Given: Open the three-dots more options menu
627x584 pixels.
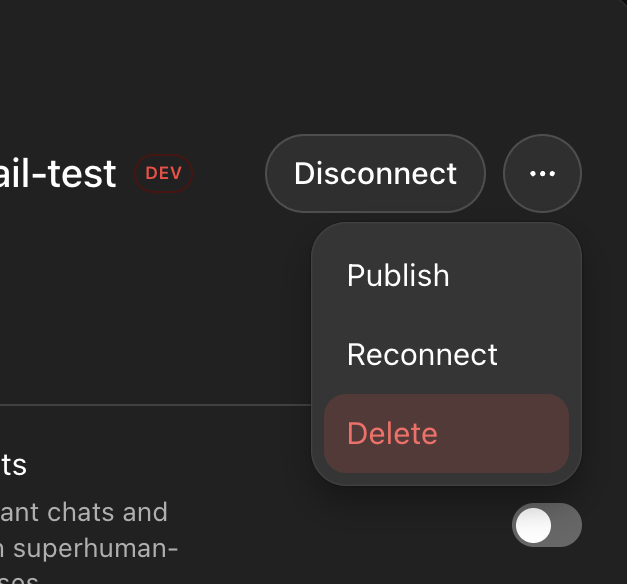Looking at the screenshot, I should coord(542,174).
